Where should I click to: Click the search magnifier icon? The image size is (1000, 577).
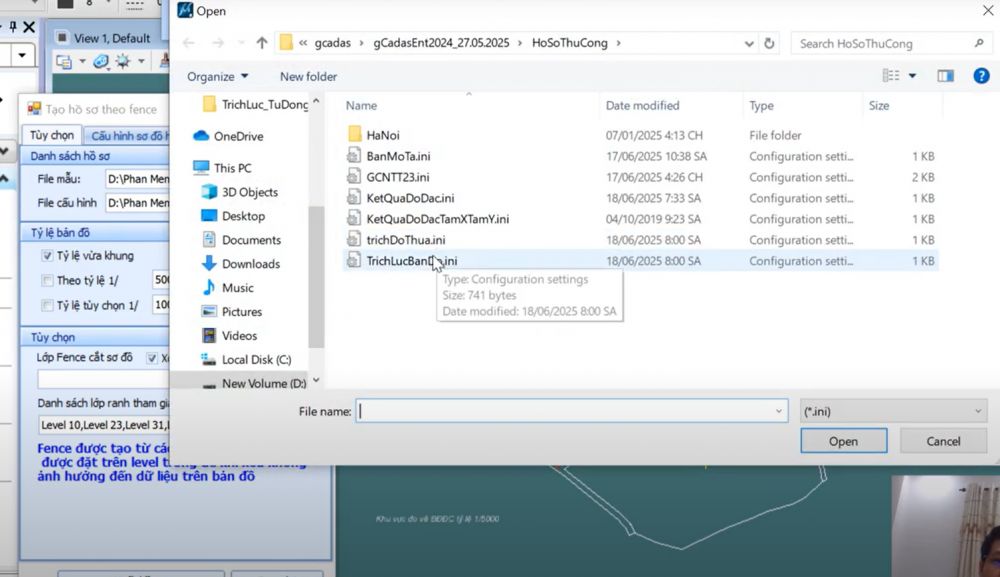pos(979,43)
